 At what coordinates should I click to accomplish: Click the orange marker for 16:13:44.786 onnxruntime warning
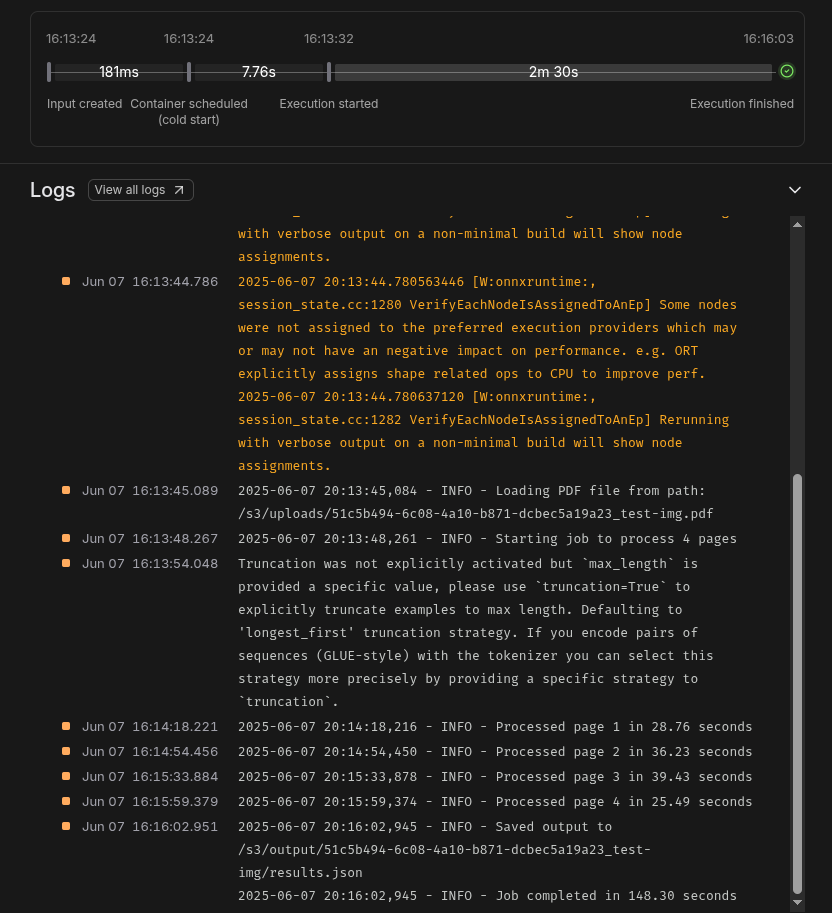(x=66, y=281)
